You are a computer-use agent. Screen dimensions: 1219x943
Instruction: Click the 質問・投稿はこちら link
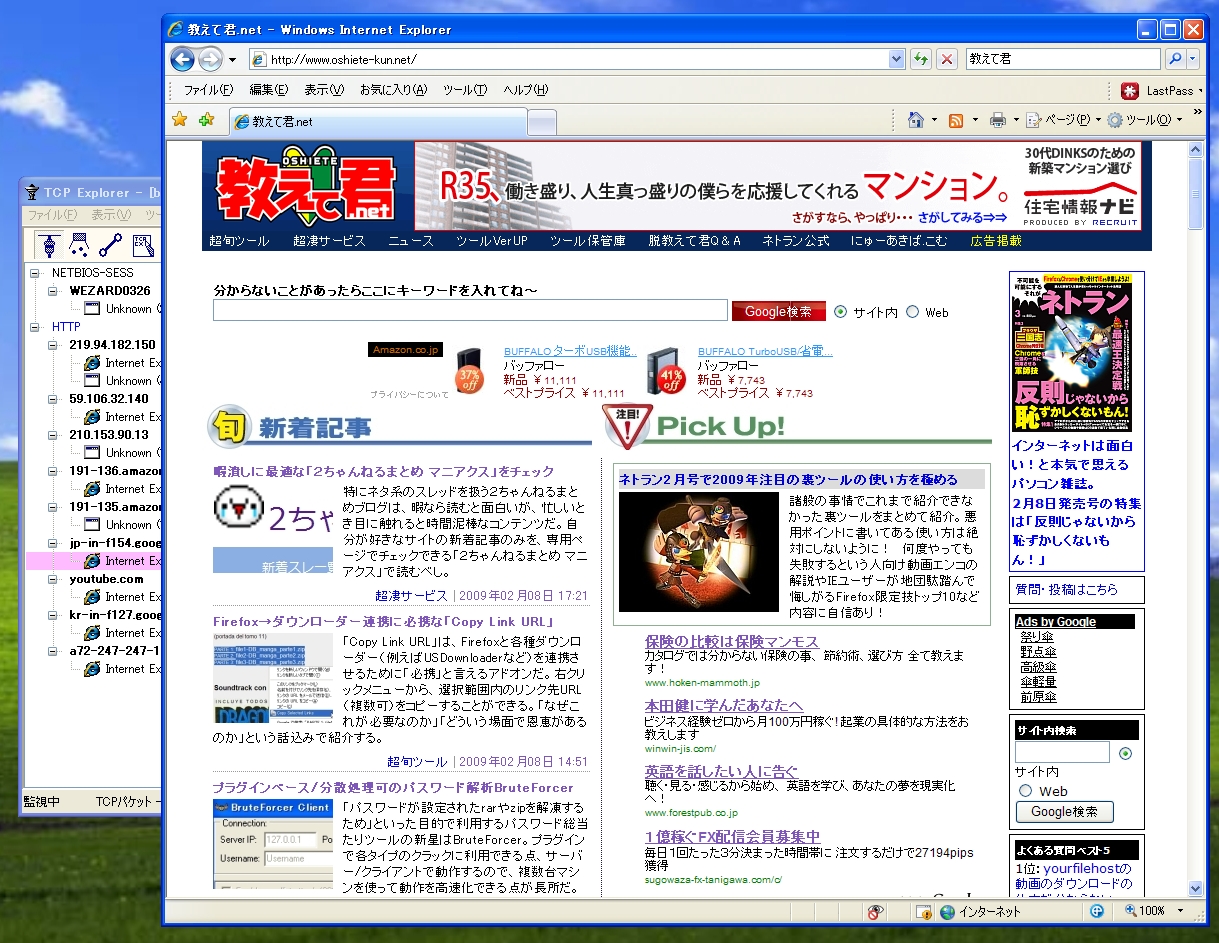(x=1066, y=590)
